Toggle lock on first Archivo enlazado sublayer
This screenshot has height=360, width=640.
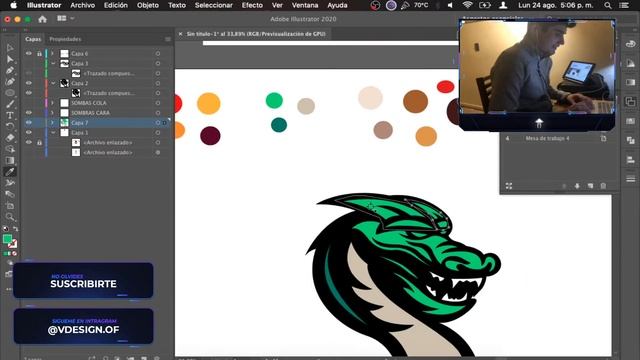(39, 142)
